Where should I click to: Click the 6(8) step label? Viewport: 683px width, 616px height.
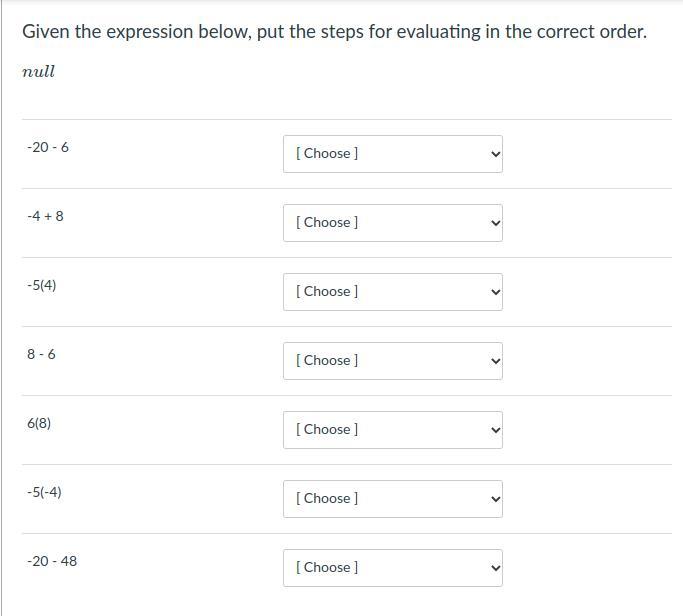click(x=39, y=423)
